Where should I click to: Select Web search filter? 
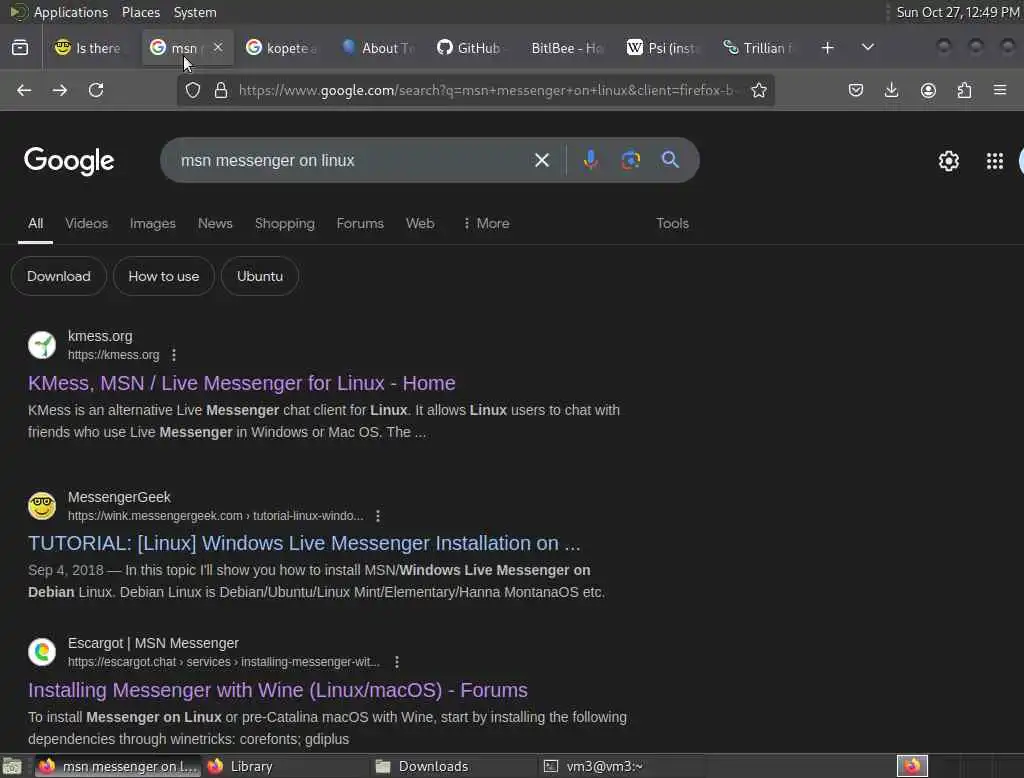tap(420, 223)
